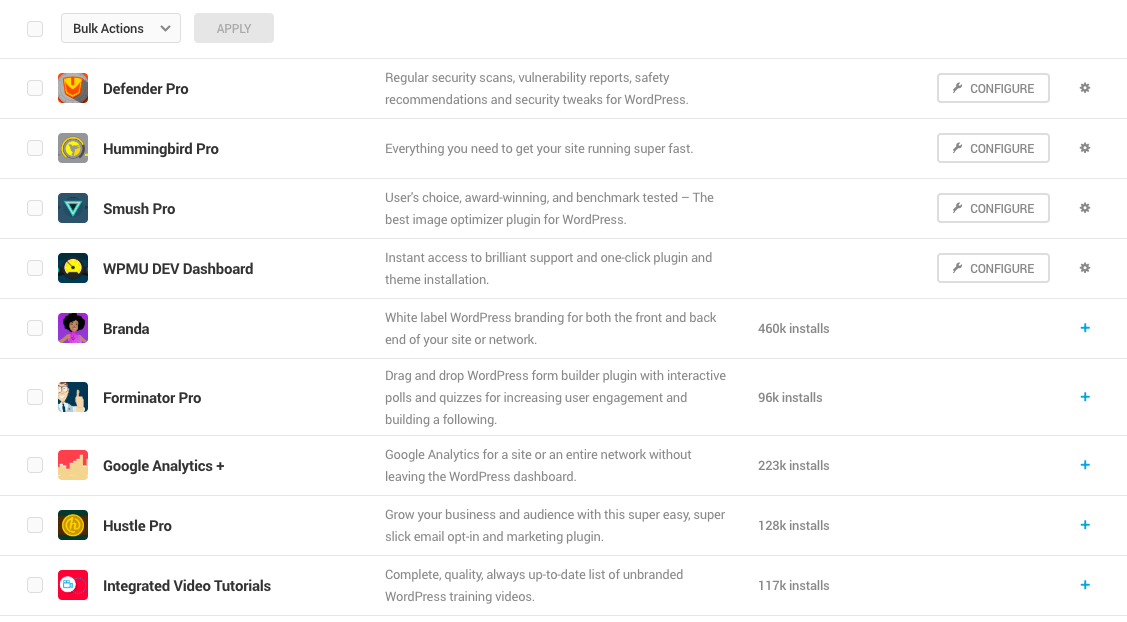Click the Hustle Pro plugin icon
This screenshot has height=622, width=1127.
tap(73, 525)
